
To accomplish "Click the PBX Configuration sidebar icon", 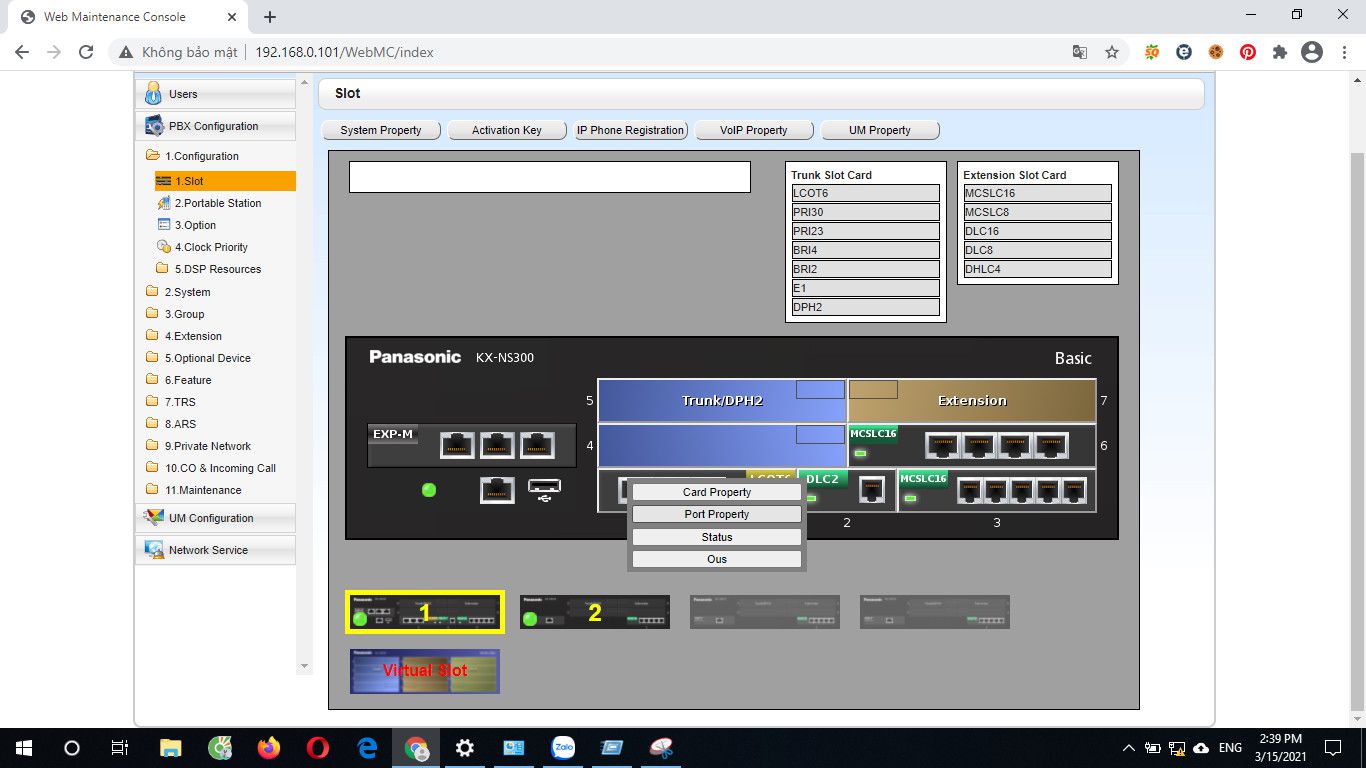I will pyautogui.click(x=155, y=125).
